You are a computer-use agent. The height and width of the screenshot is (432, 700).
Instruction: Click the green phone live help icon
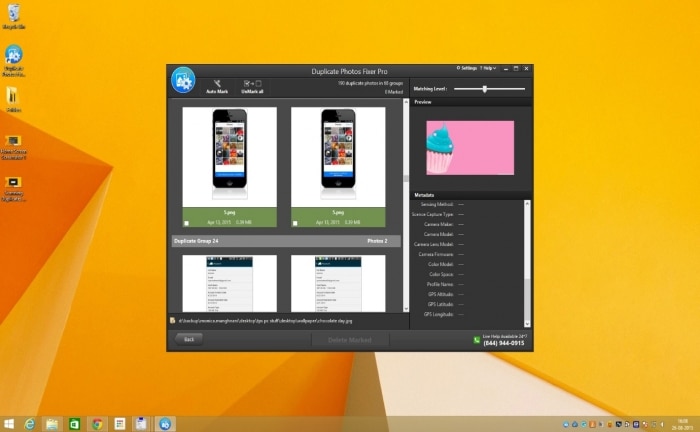[x=476, y=340]
